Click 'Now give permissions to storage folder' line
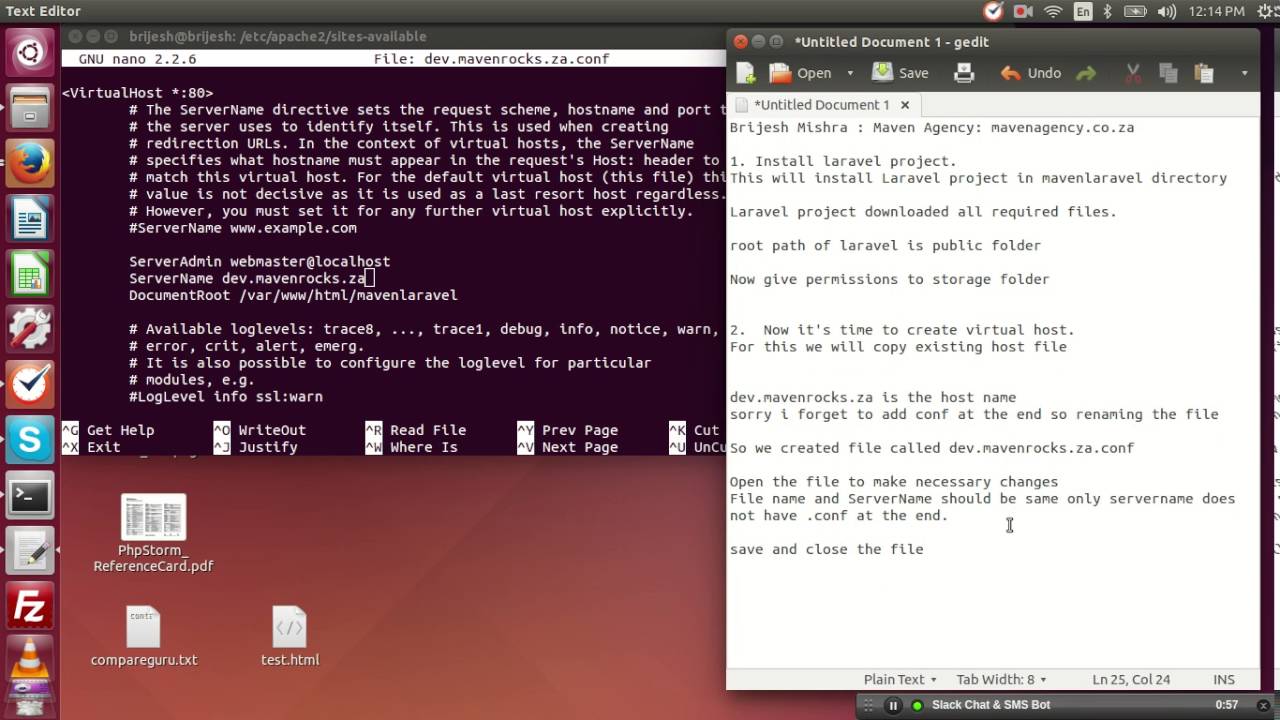This screenshot has height=720, width=1280. [x=889, y=279]
